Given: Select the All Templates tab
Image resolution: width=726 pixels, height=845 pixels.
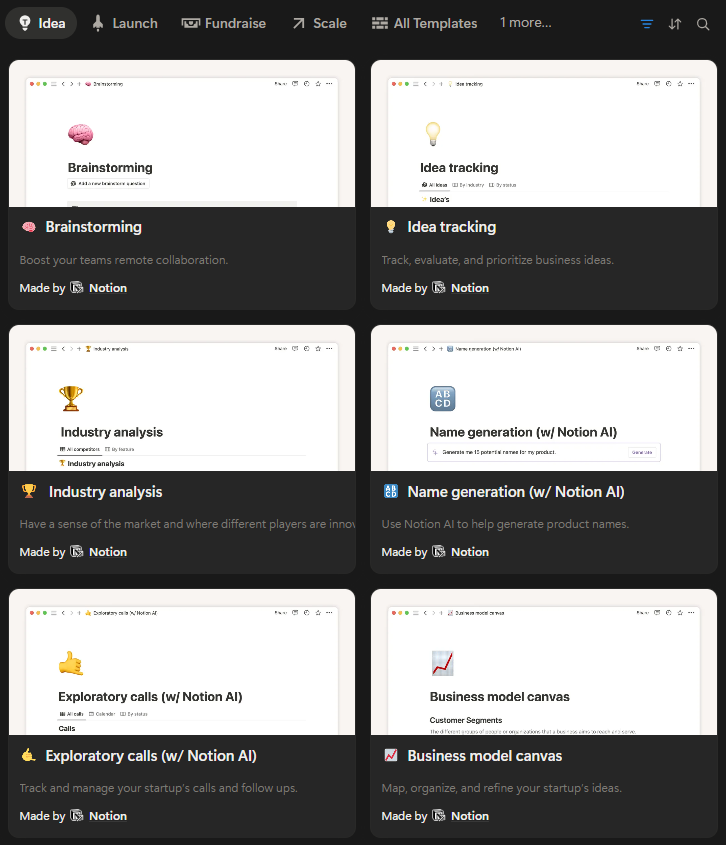Looking at the screenshot, I should click(425, 24).
